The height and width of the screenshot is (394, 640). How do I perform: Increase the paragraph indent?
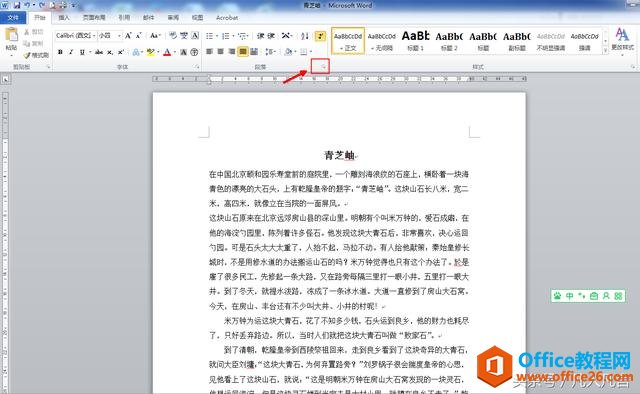pos(271,36)
